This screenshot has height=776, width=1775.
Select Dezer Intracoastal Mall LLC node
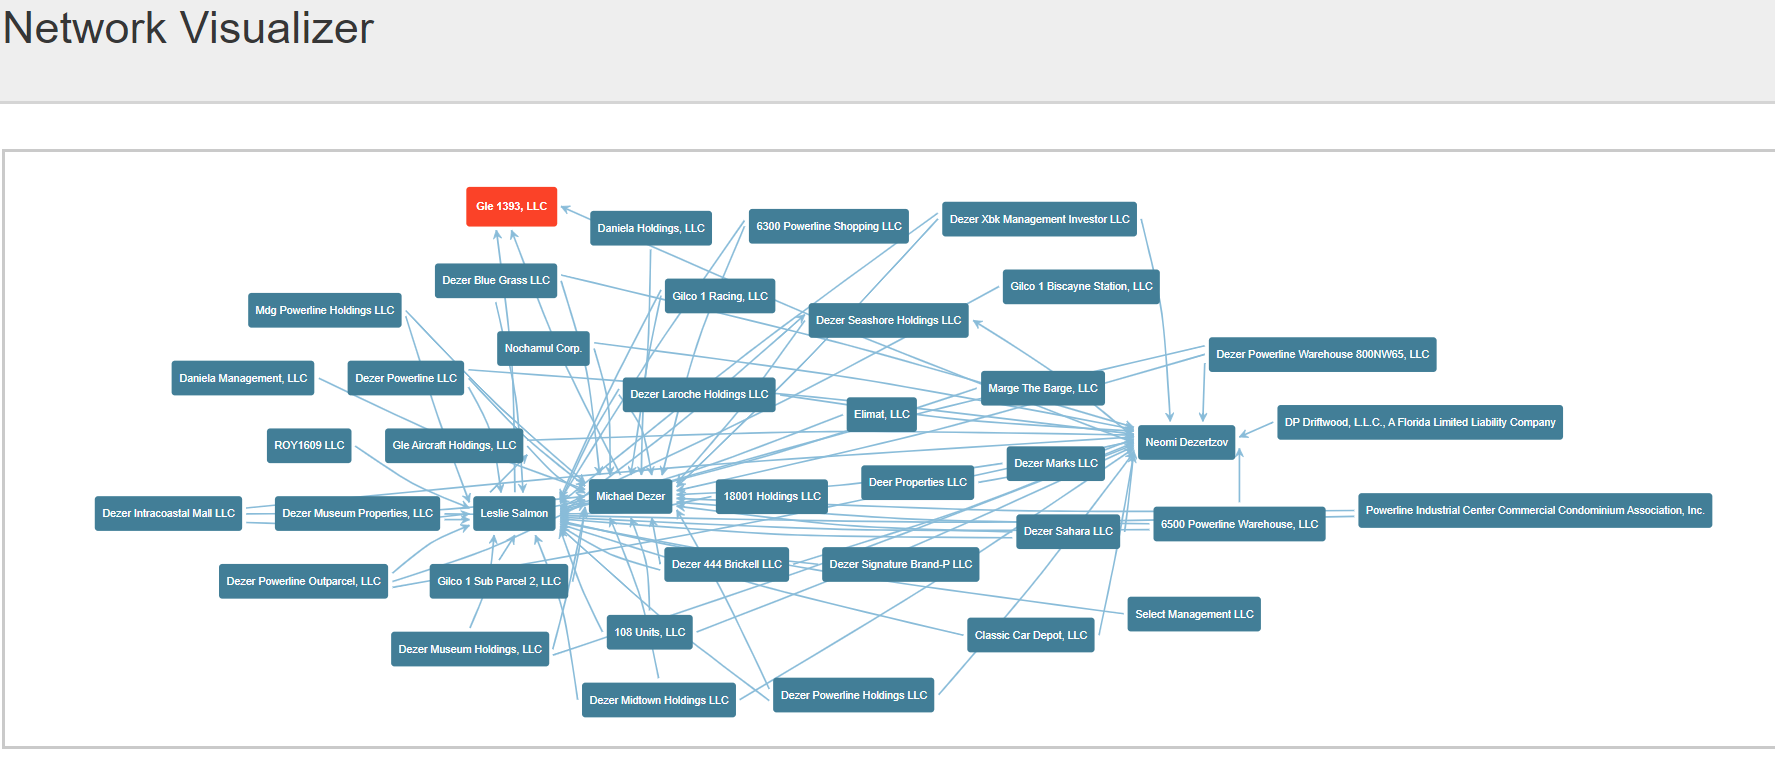[x=168, y=513]
